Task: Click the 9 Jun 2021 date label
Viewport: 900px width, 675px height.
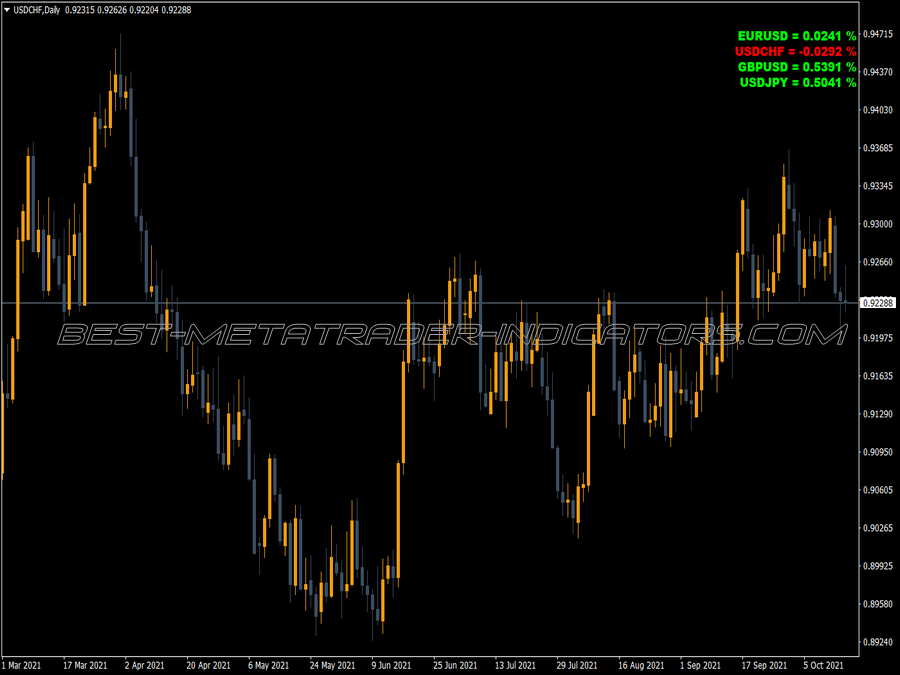Action: click(391, 665)
